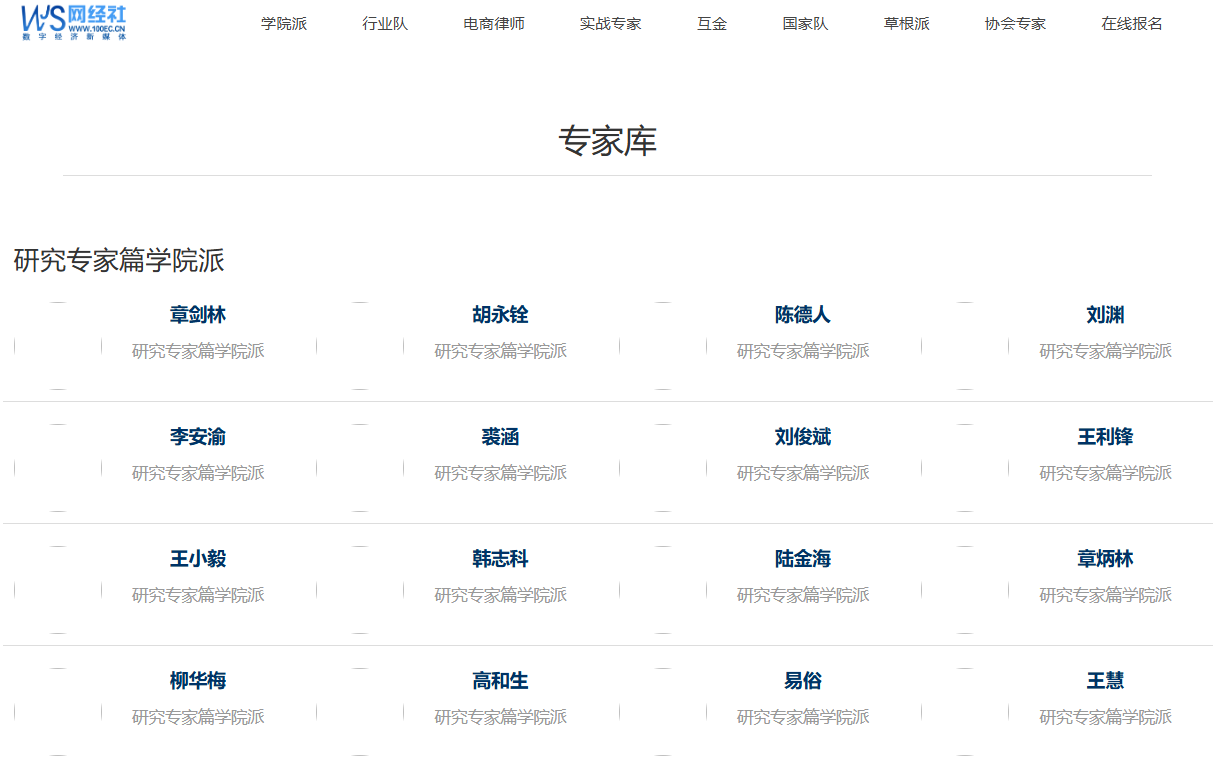The height and width of the screenshot is (767, 1215).
Task: Switch to the 国家队 section
Action: coord(805,24)
